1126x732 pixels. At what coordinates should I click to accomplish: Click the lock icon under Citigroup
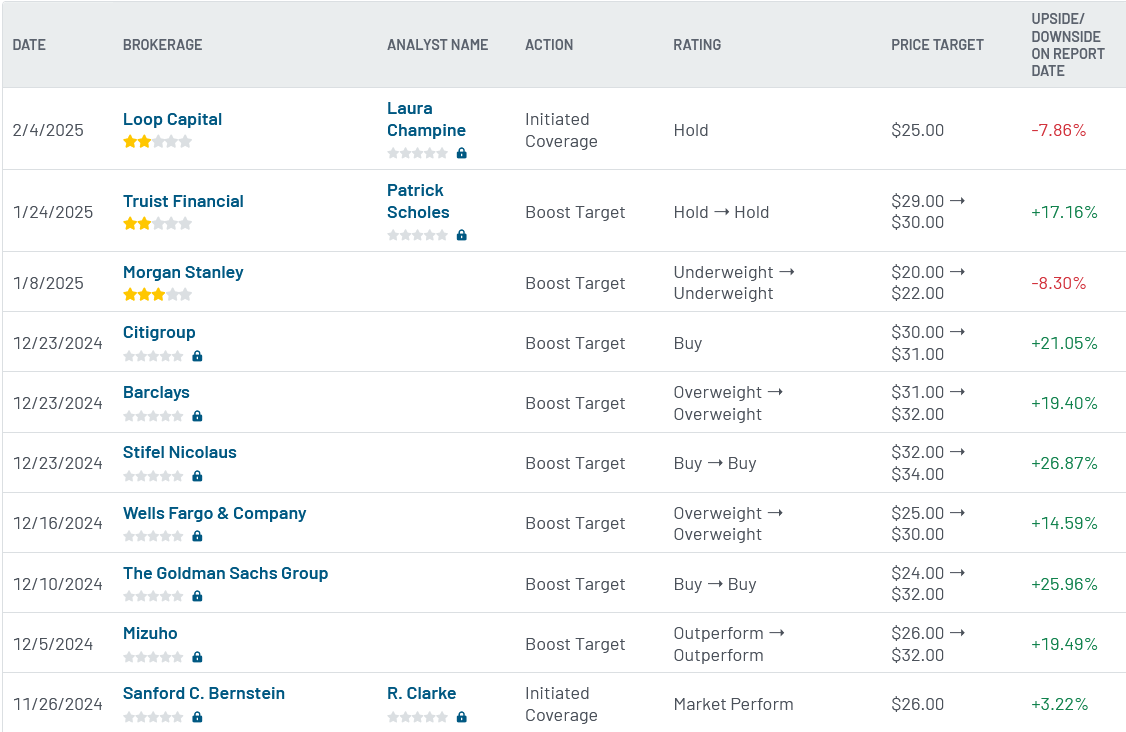[197, 356]
